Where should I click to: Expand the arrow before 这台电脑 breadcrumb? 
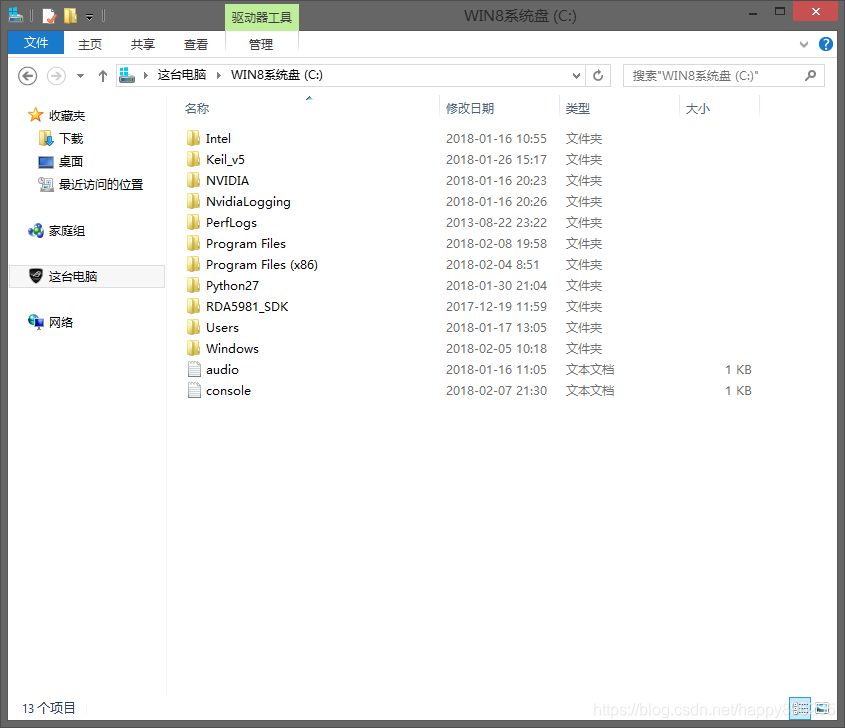click(x=146, y=75)
